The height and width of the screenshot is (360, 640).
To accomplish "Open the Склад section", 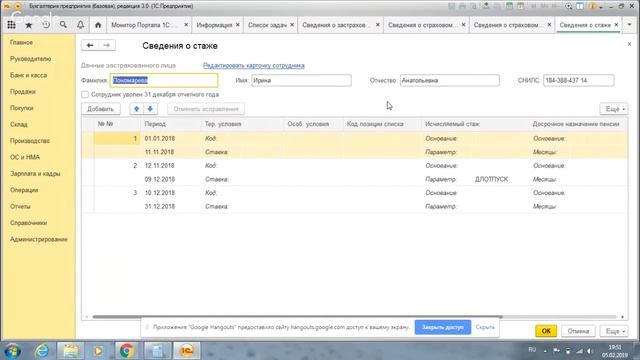I will pyautogui.click(x=19, y=124).
